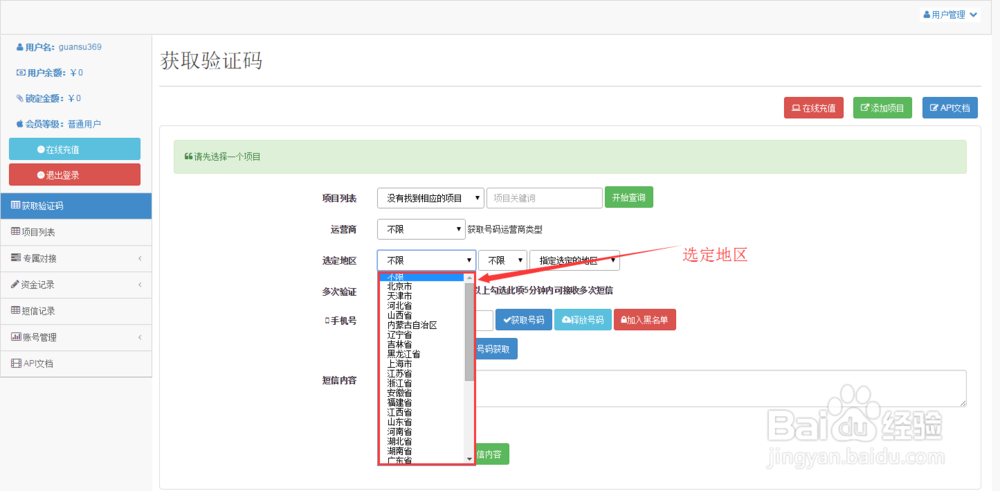
Task: Click the province 选定地区 dropdown
Action: coord(427,260)
